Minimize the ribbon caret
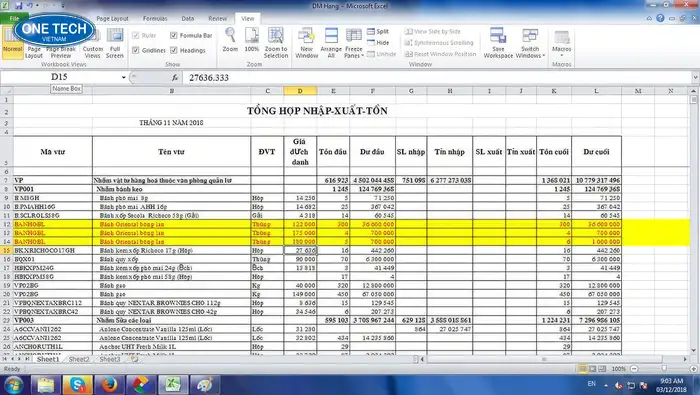 pos(649,18)
